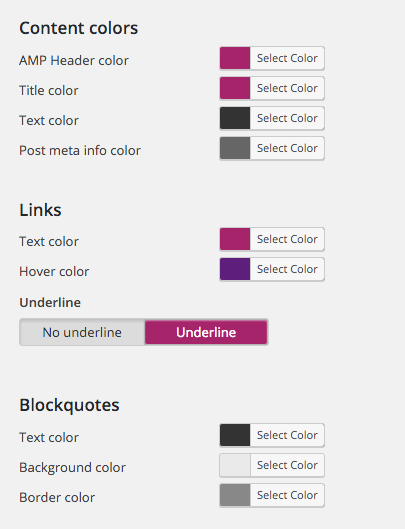Click the Title color magenta swatch
The width and height of the screenshot is (405, 529).
(235, 88)
